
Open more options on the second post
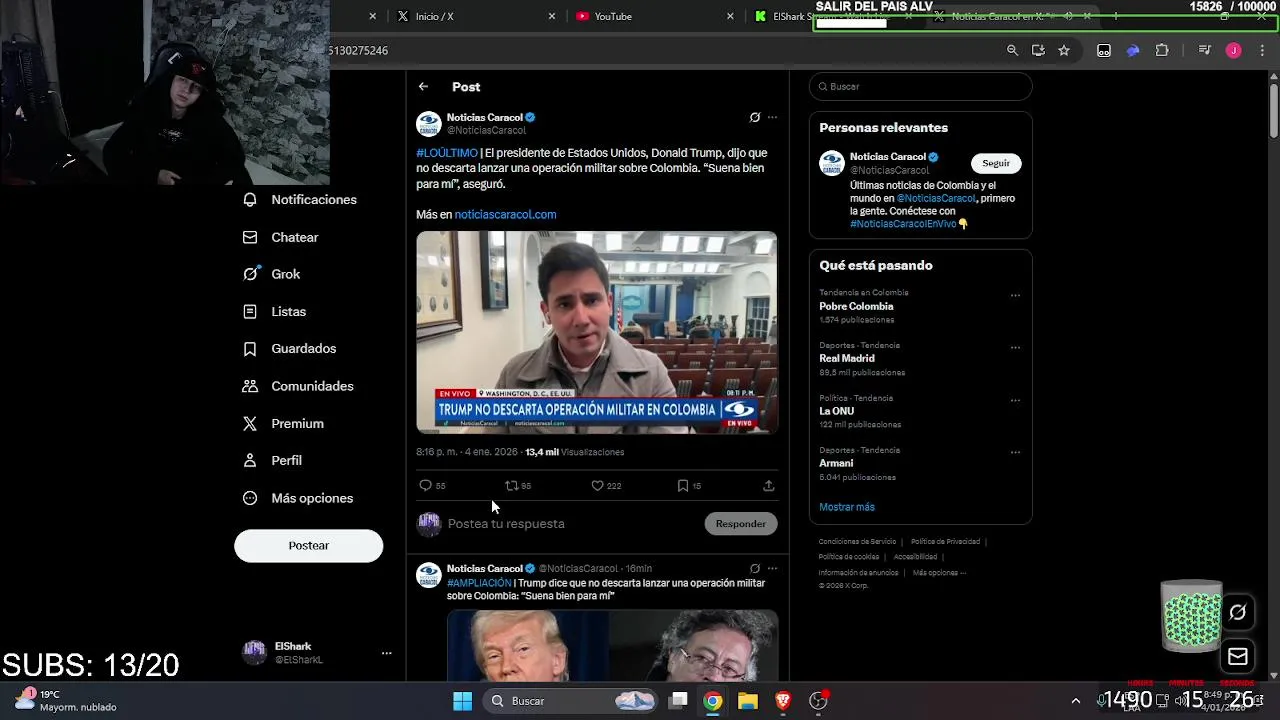tap(772, 568)
